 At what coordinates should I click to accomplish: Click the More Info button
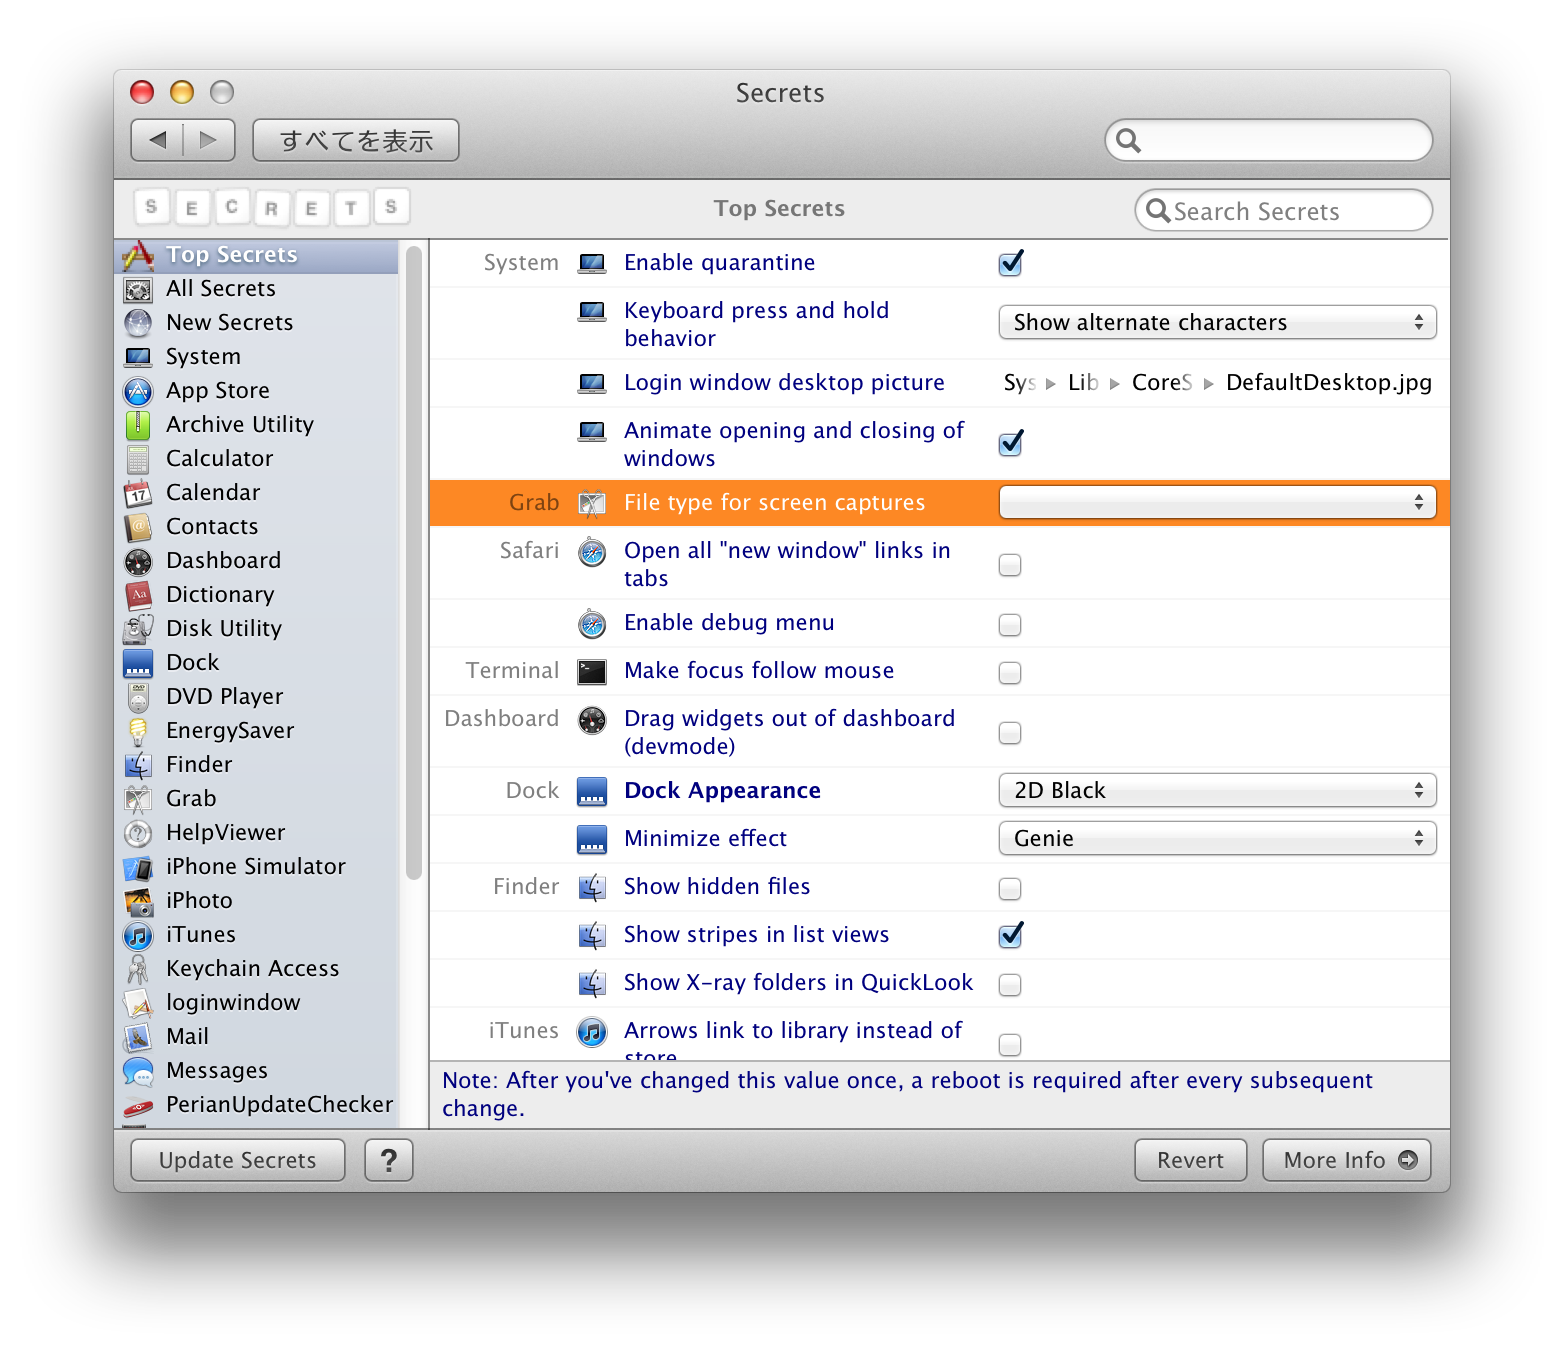point(1347,1160)
